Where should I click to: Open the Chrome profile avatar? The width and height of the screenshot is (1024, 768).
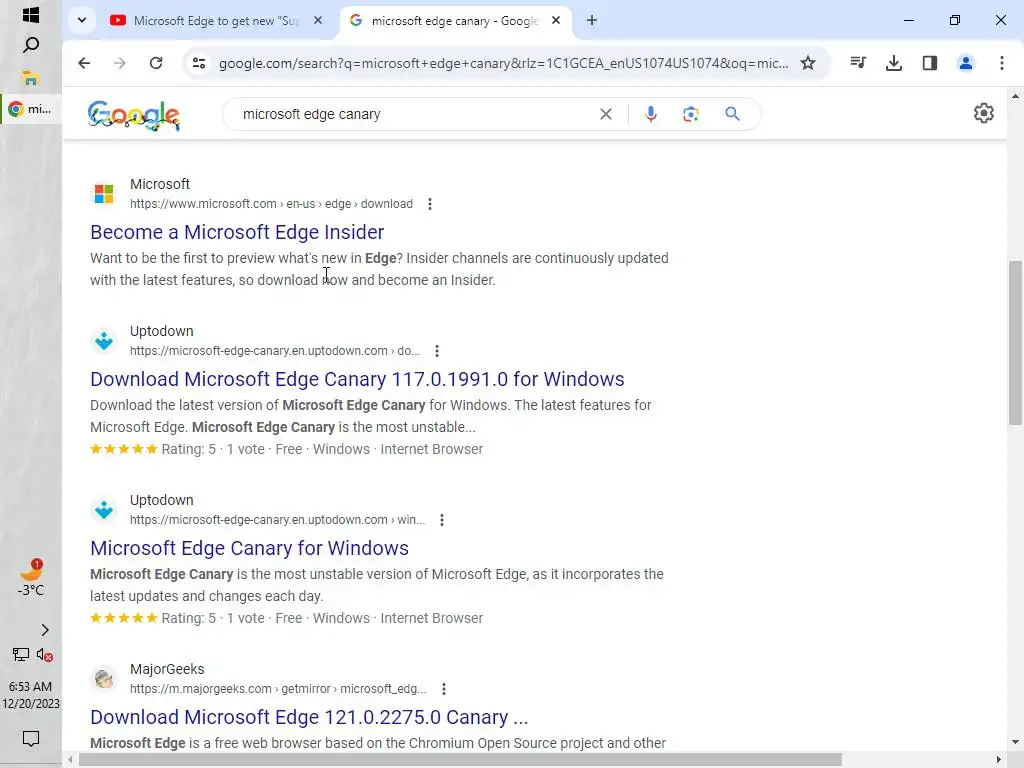966,63
